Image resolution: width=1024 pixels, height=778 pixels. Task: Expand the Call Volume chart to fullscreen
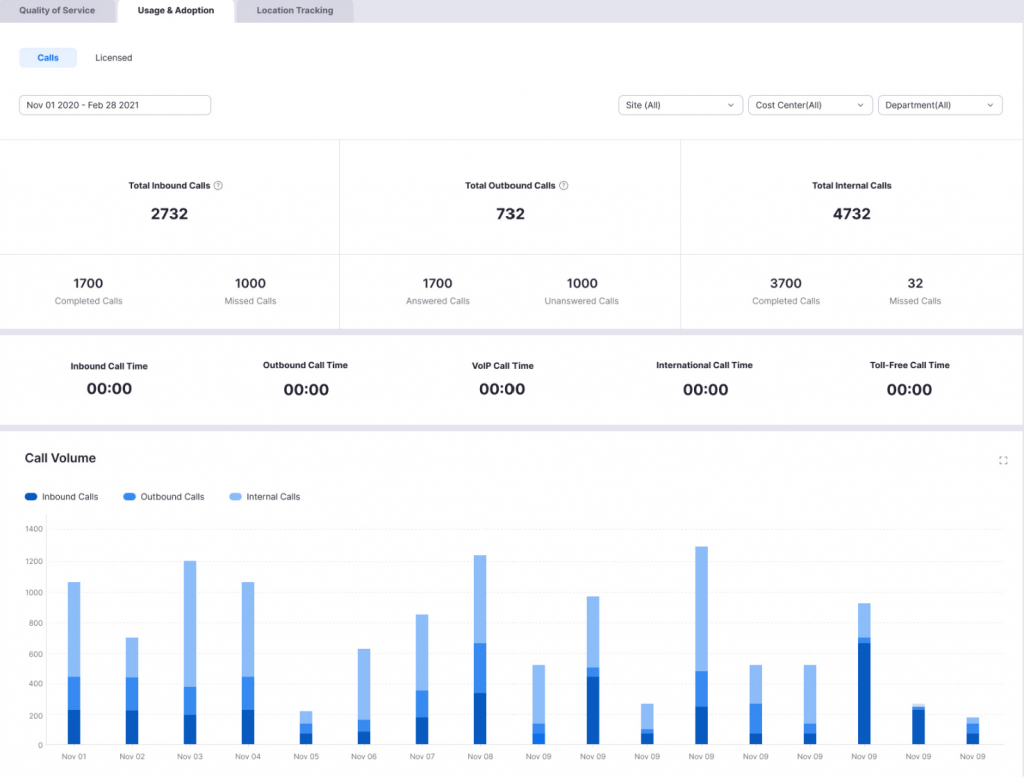pos(1004,460)
